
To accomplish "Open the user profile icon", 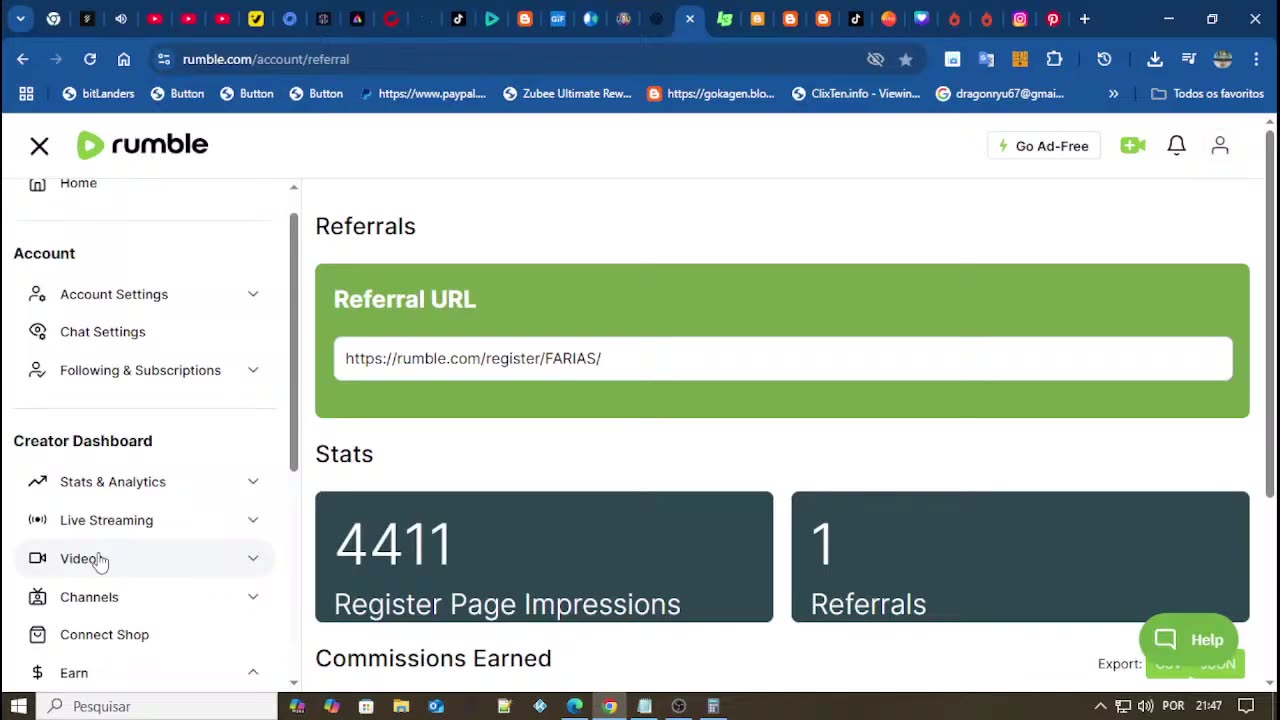I will (1220, 146).
